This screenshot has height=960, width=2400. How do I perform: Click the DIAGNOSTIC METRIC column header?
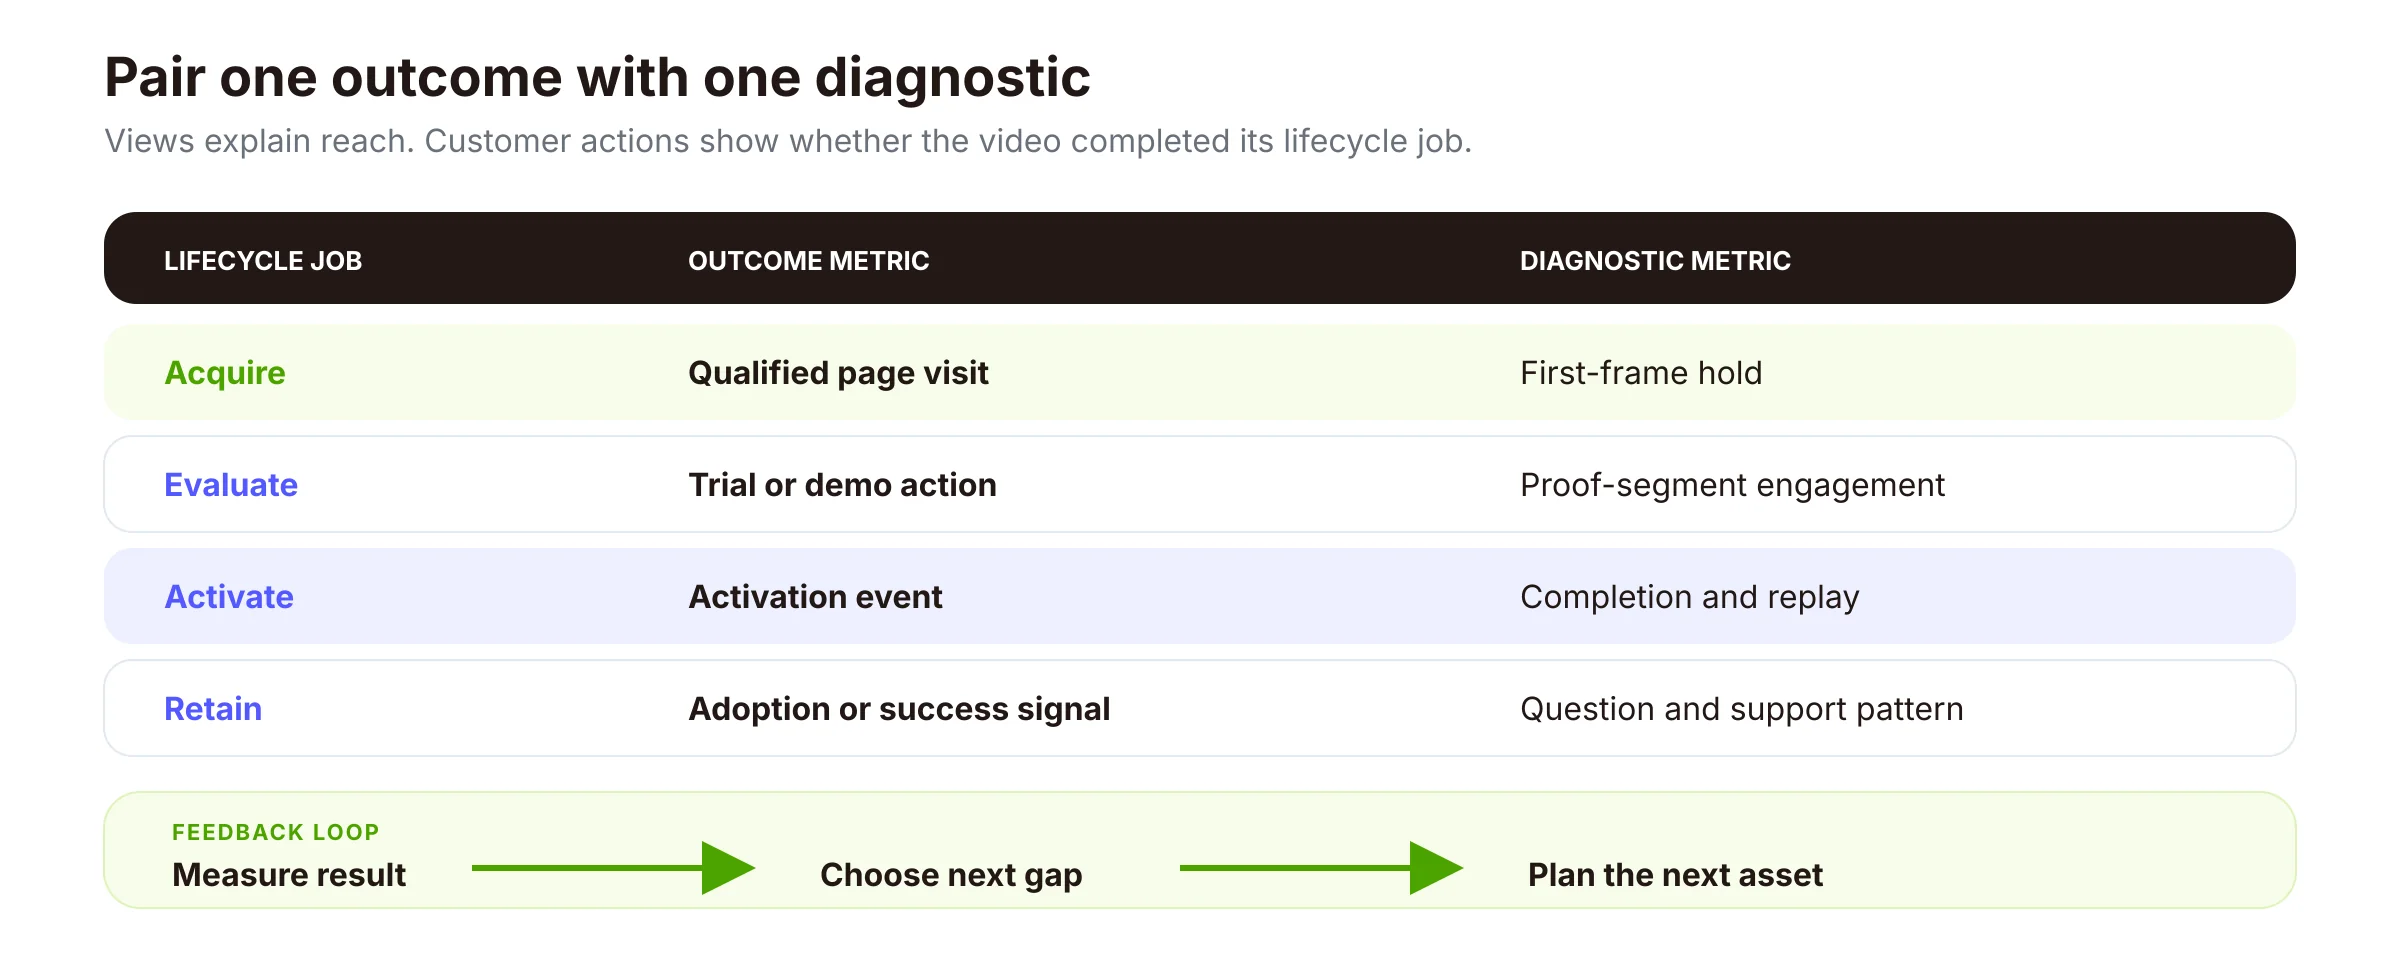1655,261
